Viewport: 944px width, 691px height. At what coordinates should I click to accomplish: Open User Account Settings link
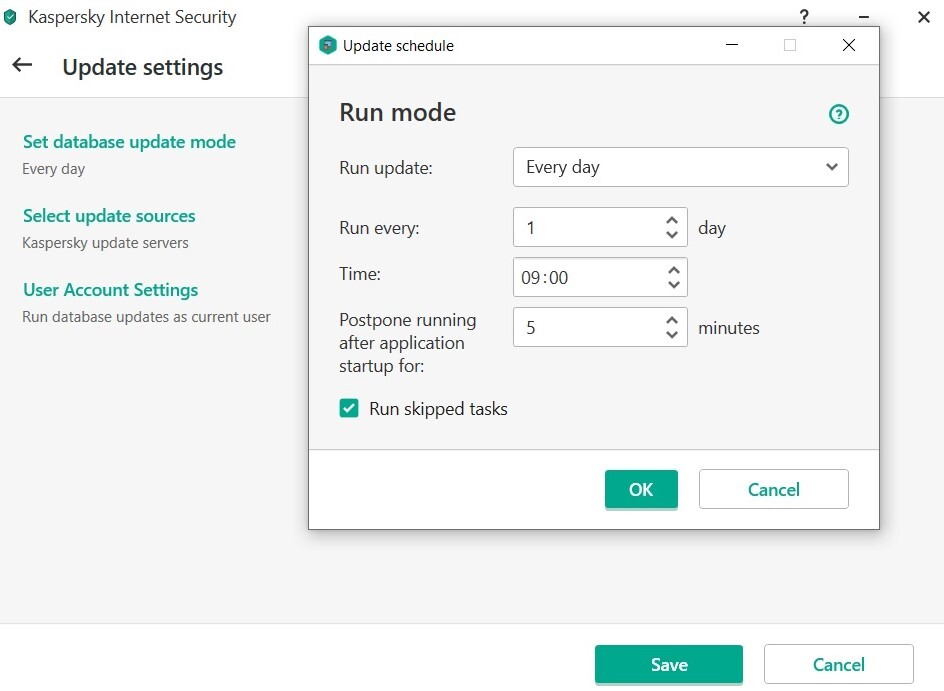tap(111, 290)
